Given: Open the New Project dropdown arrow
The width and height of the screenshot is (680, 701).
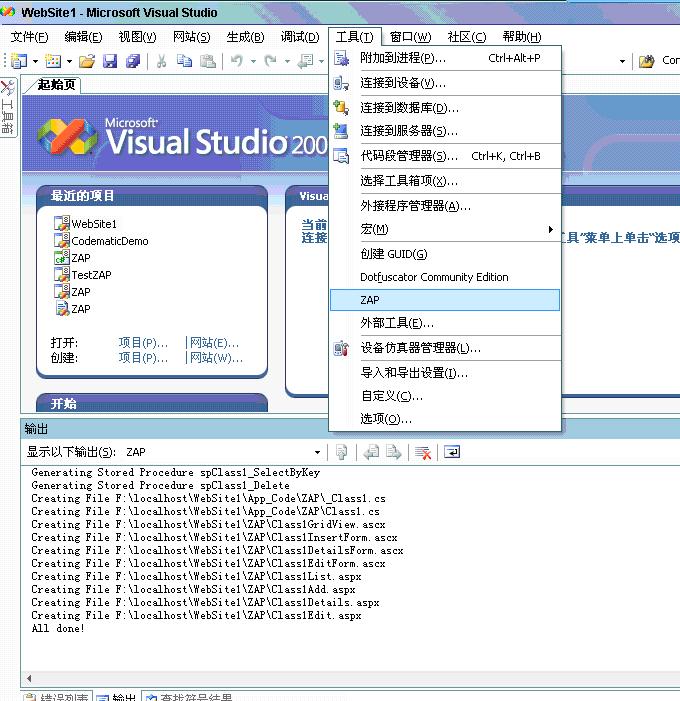Looking at the screenshot, I should pos(35,61).
